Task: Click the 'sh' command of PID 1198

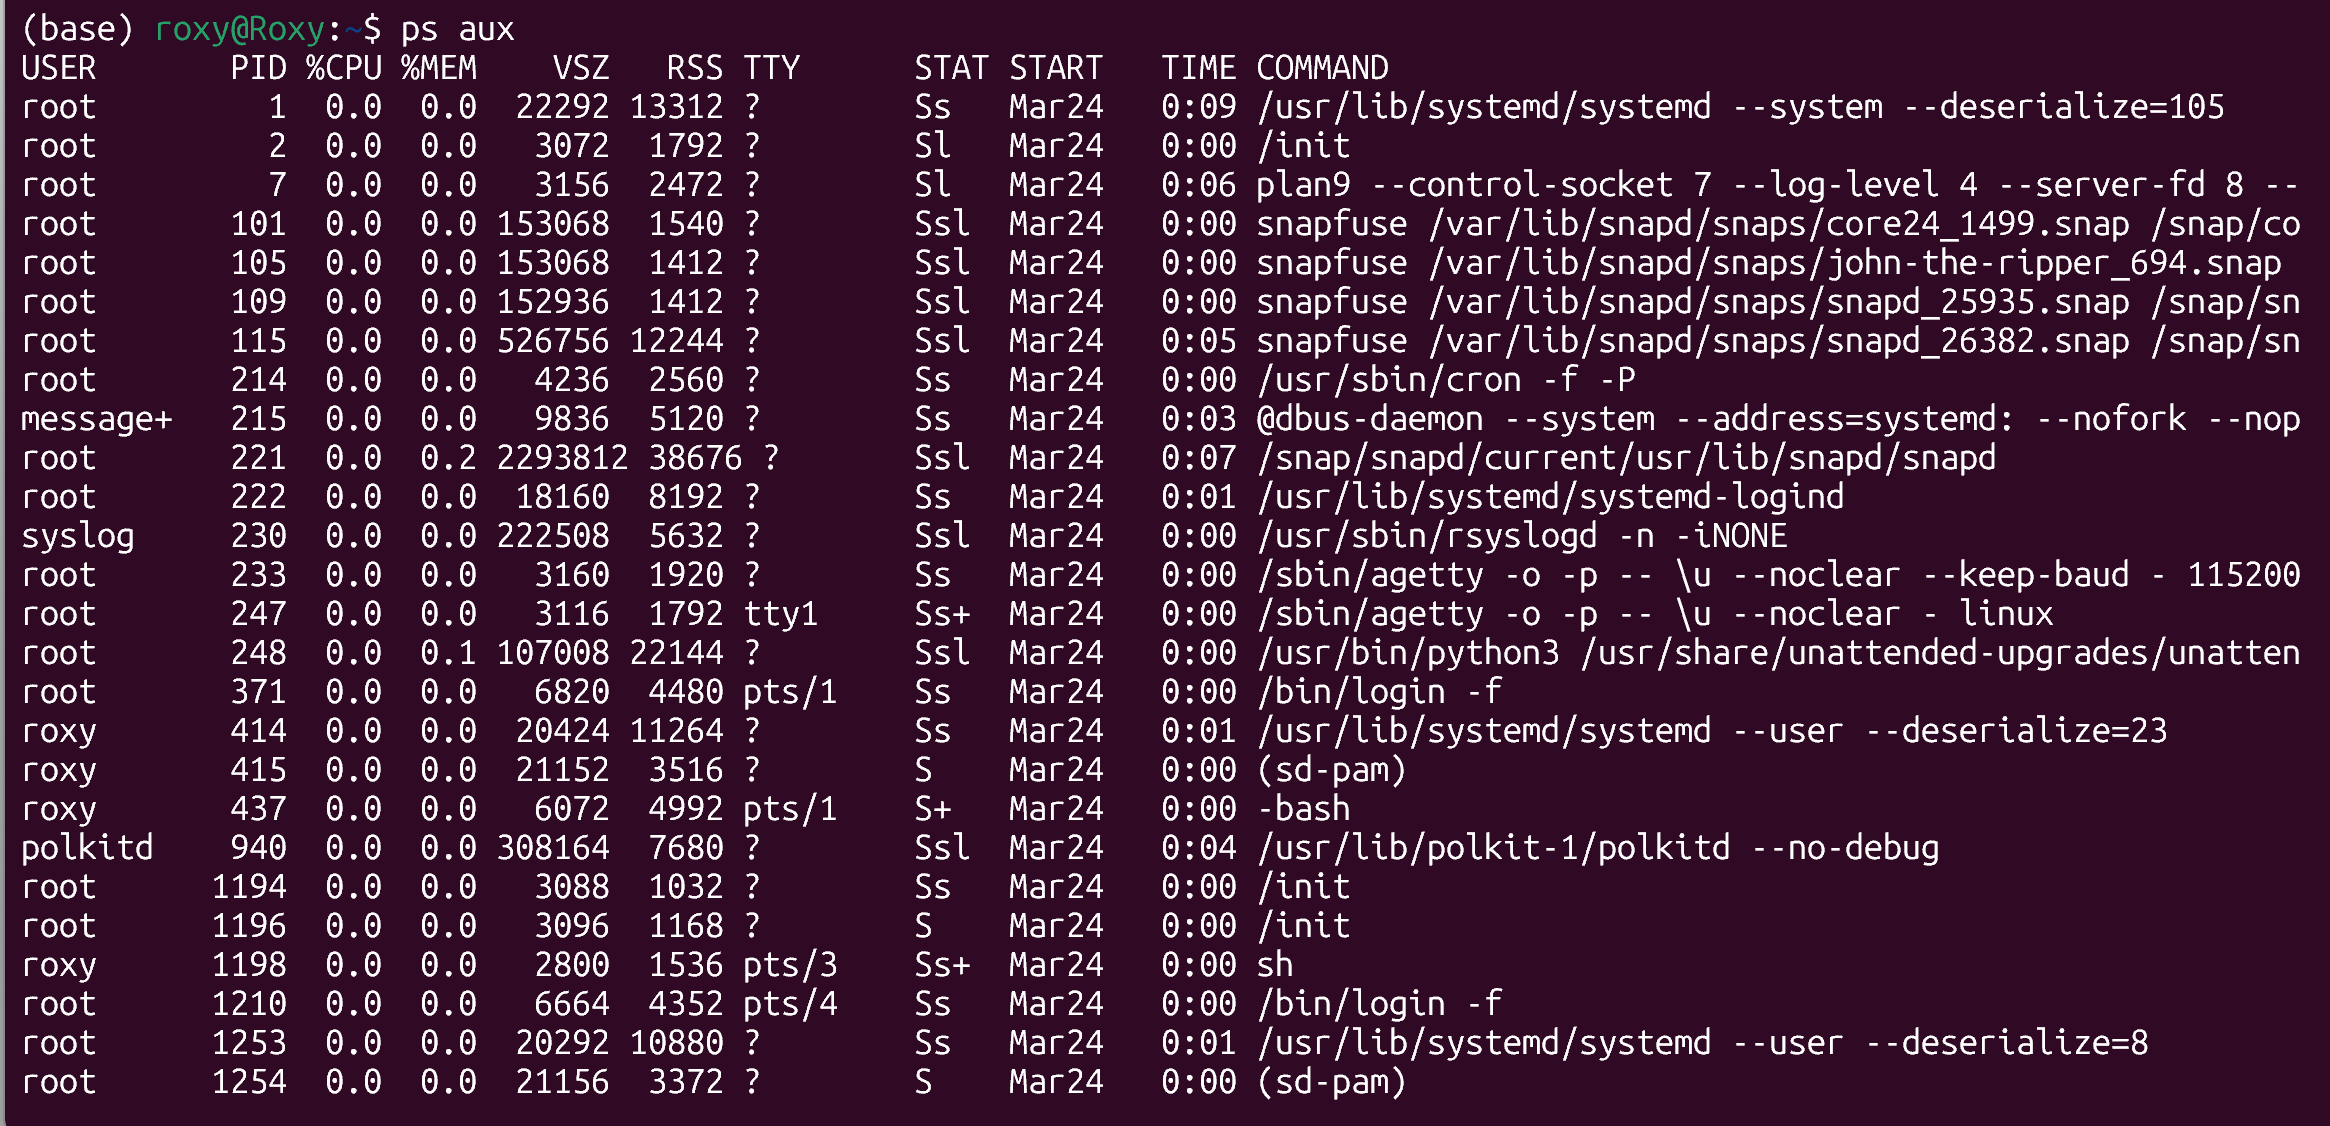Action: pyautogui.click(x=1274, y=965)
